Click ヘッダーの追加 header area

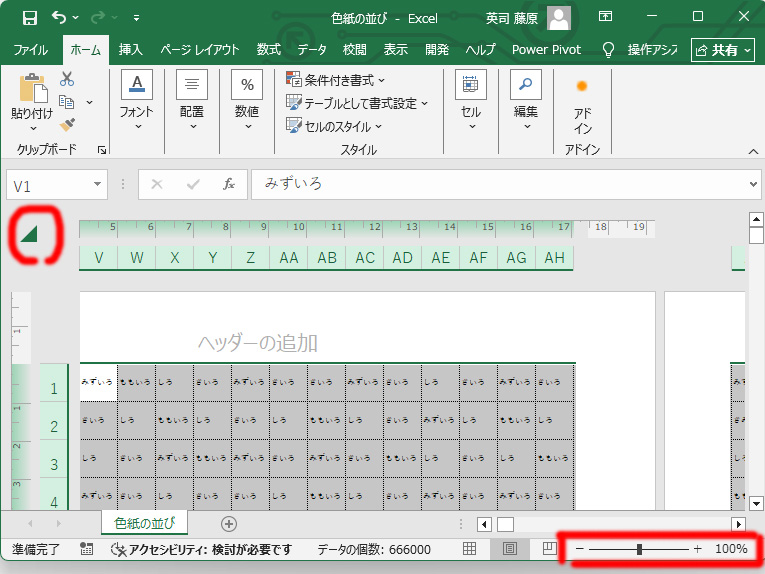click(x=258, y=343)
